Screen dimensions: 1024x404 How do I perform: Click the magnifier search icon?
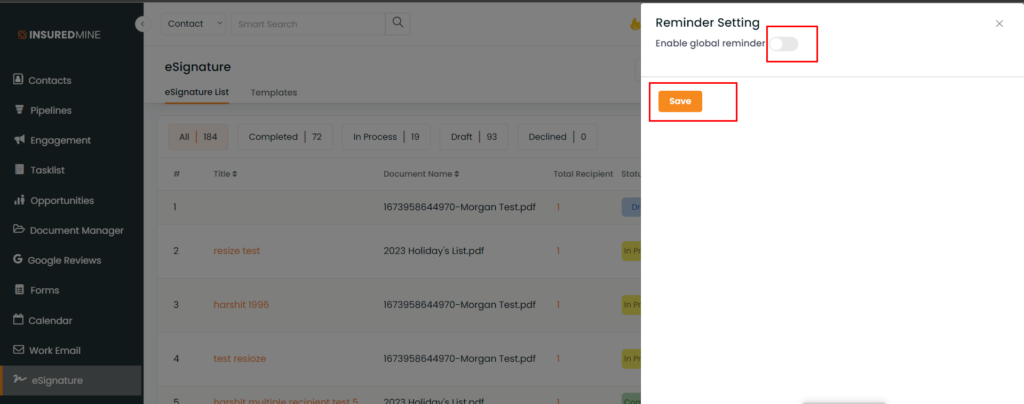tap(397, 24)
